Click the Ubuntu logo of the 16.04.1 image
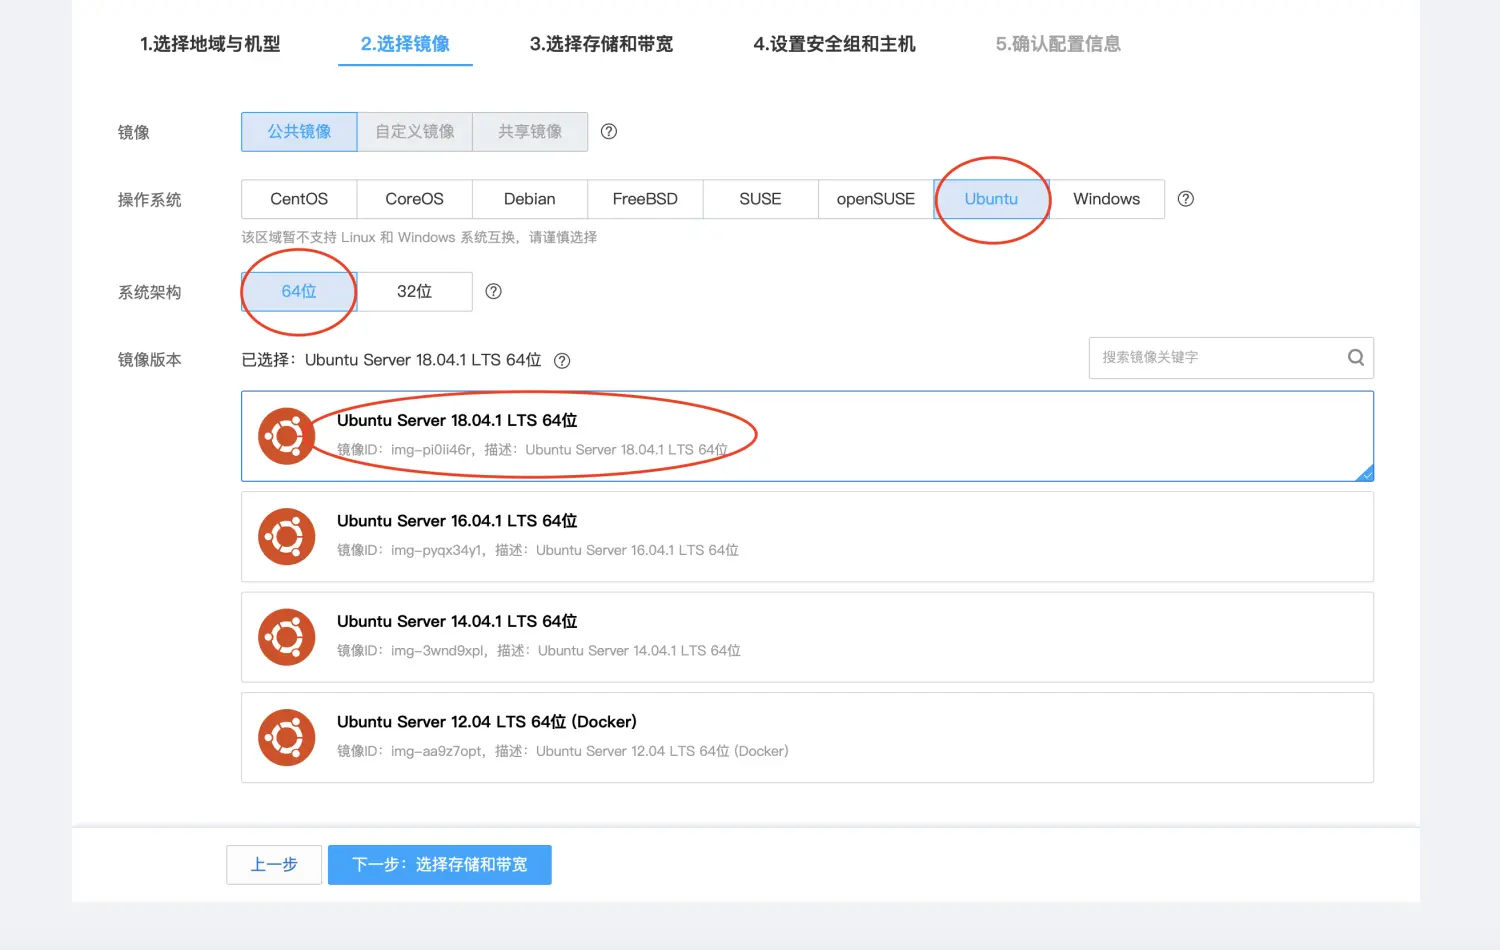This screenshot has width=1500, height=950. click(x=287, y=537)
